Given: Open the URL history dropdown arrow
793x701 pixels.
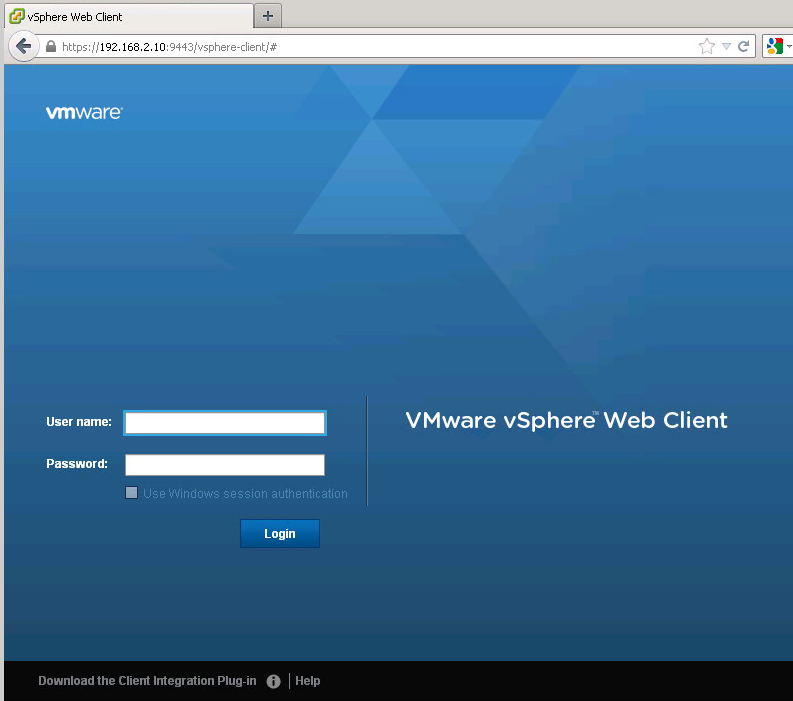Looking at the screenshot, I should 726,47.
